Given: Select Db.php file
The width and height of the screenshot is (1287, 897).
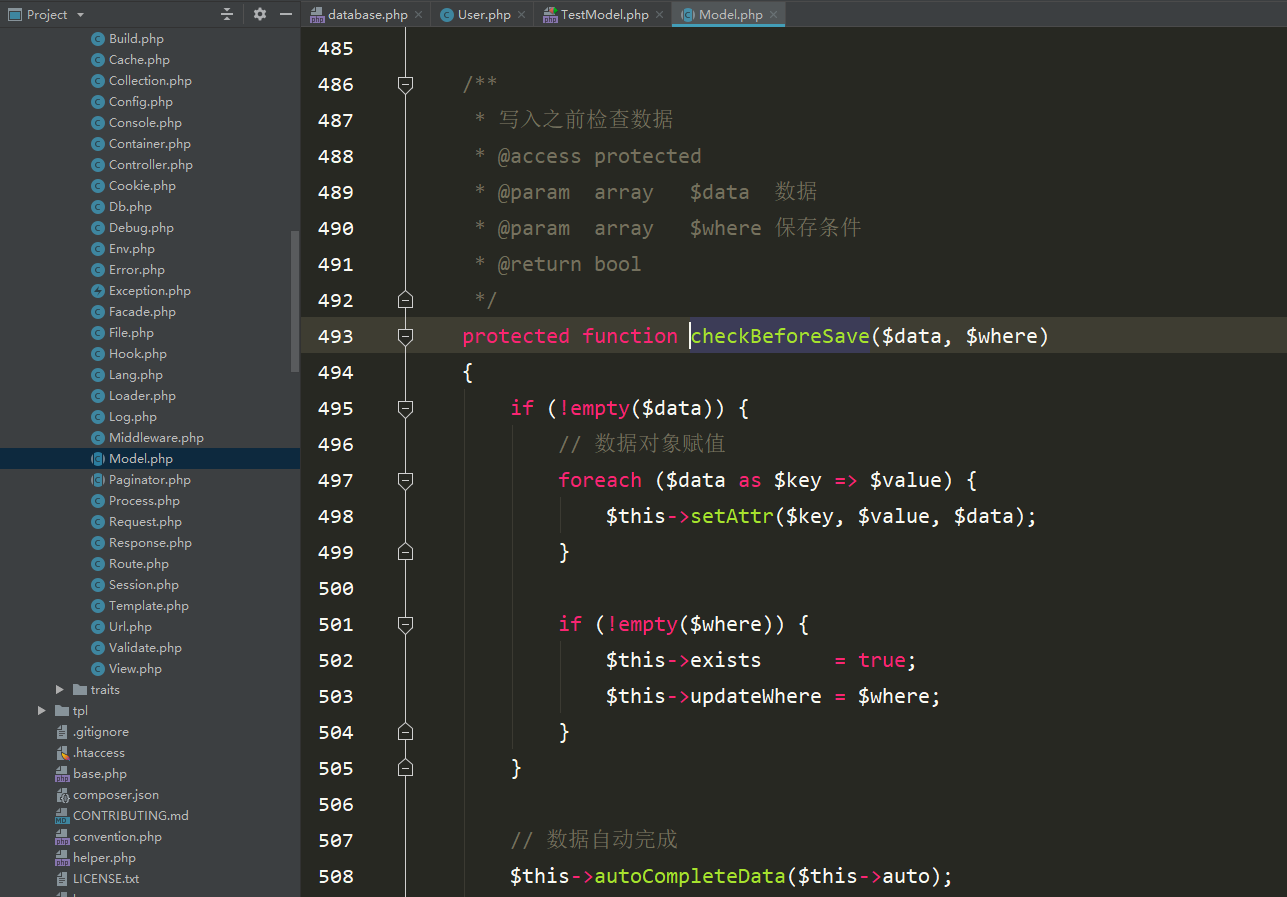Looking at the screenshot, I should pyautogui.click(x=130, y=207).
